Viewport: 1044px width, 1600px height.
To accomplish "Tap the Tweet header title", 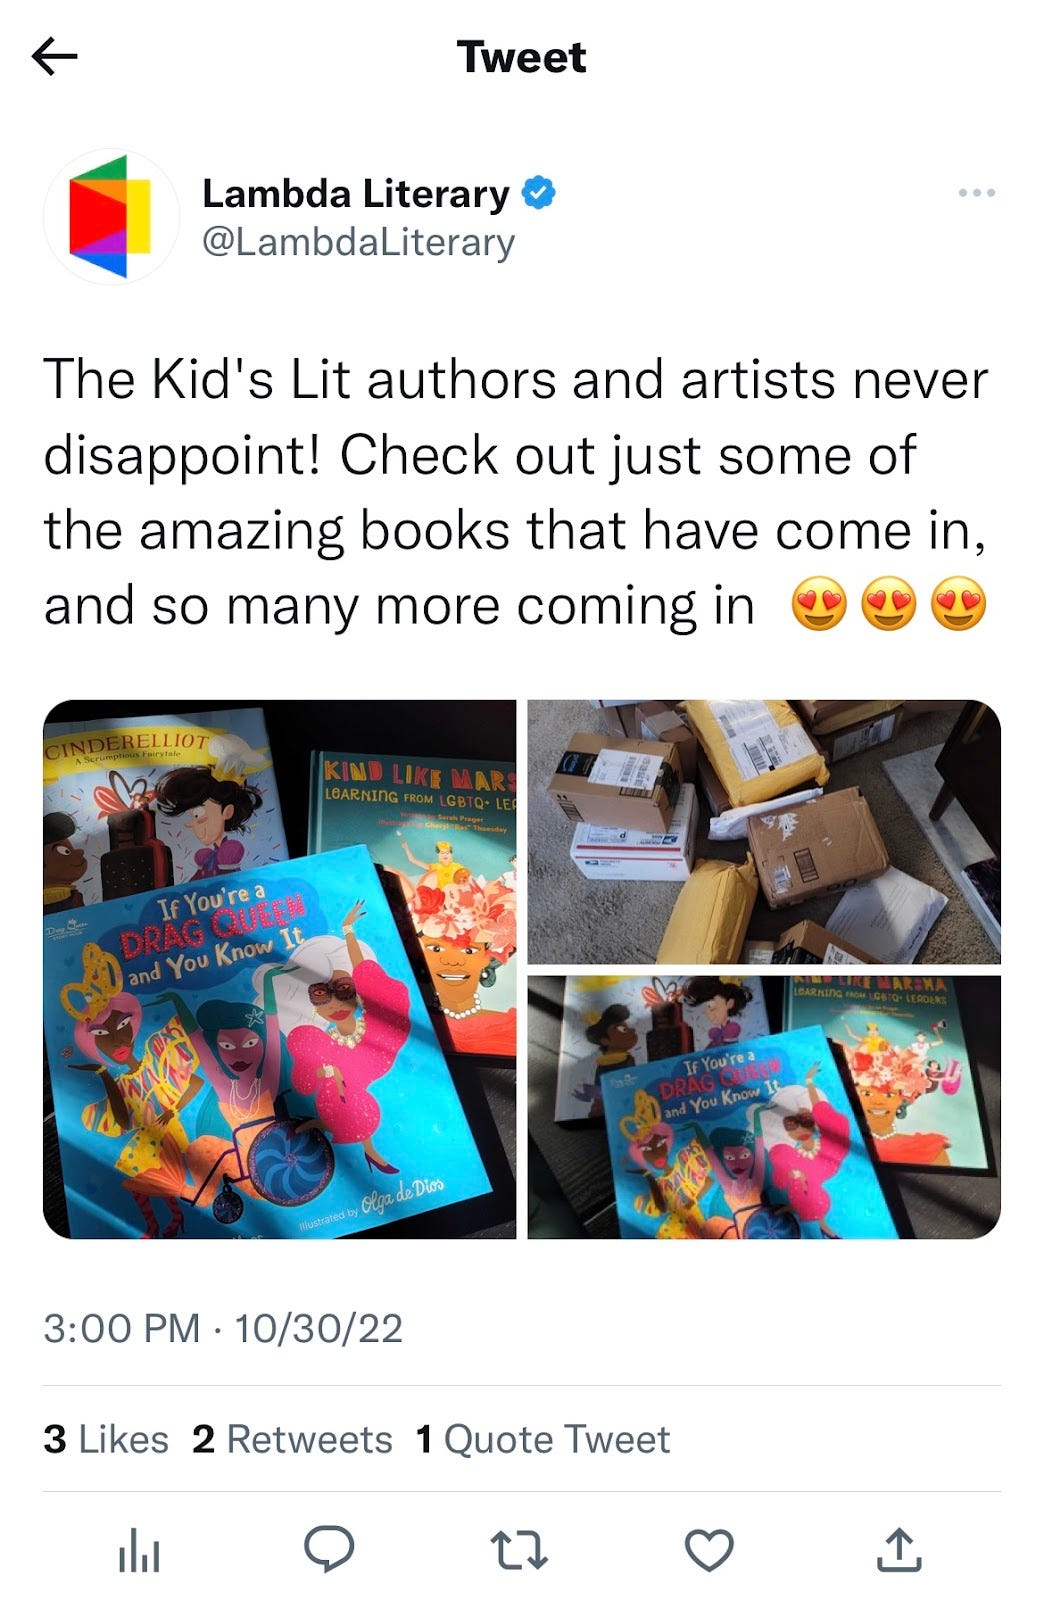I will (521, 57).
